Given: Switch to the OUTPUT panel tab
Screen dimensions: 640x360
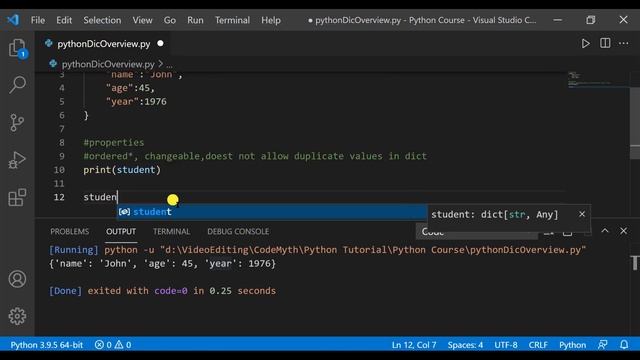Looking at the screenshot, I should point(121,231).
